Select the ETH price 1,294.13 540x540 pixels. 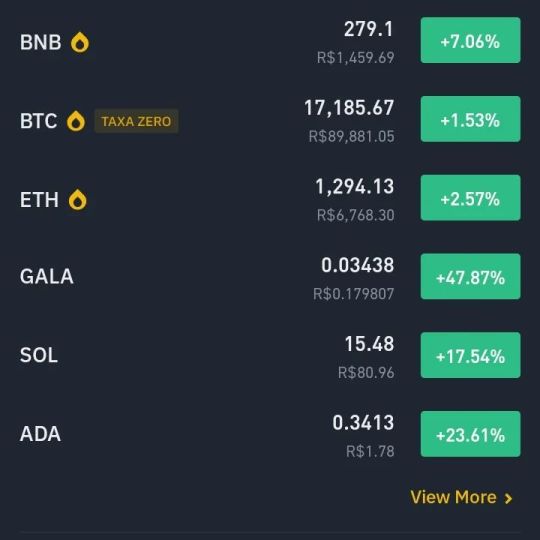pyautogui.click(x=355, y=187)
